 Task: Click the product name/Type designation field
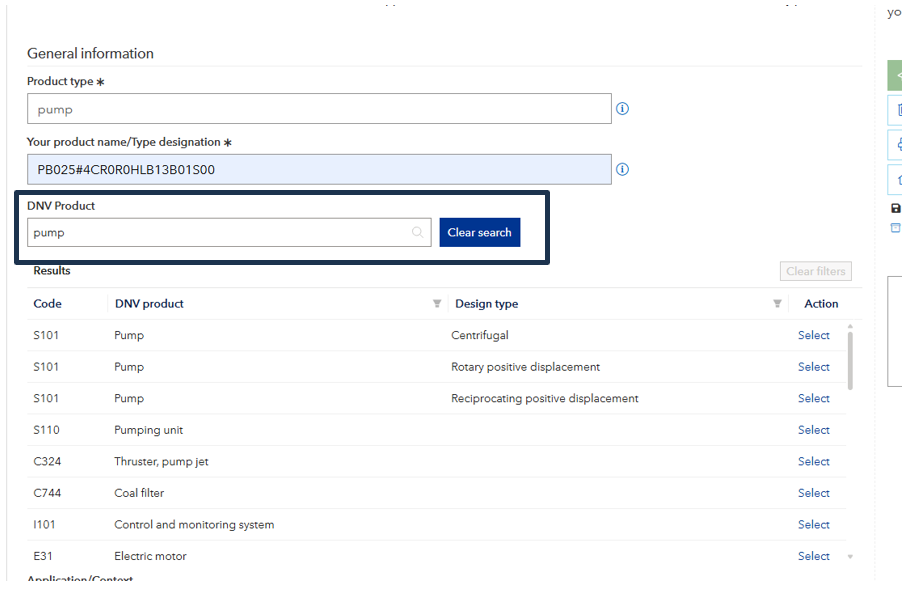(318, 169)
